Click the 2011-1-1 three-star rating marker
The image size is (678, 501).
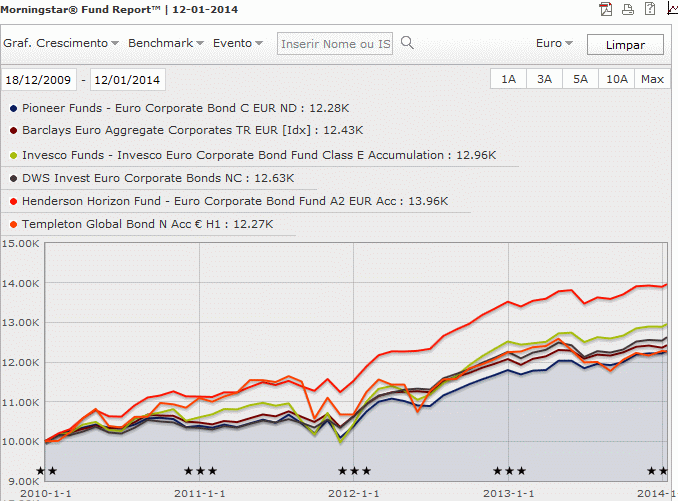201,471
